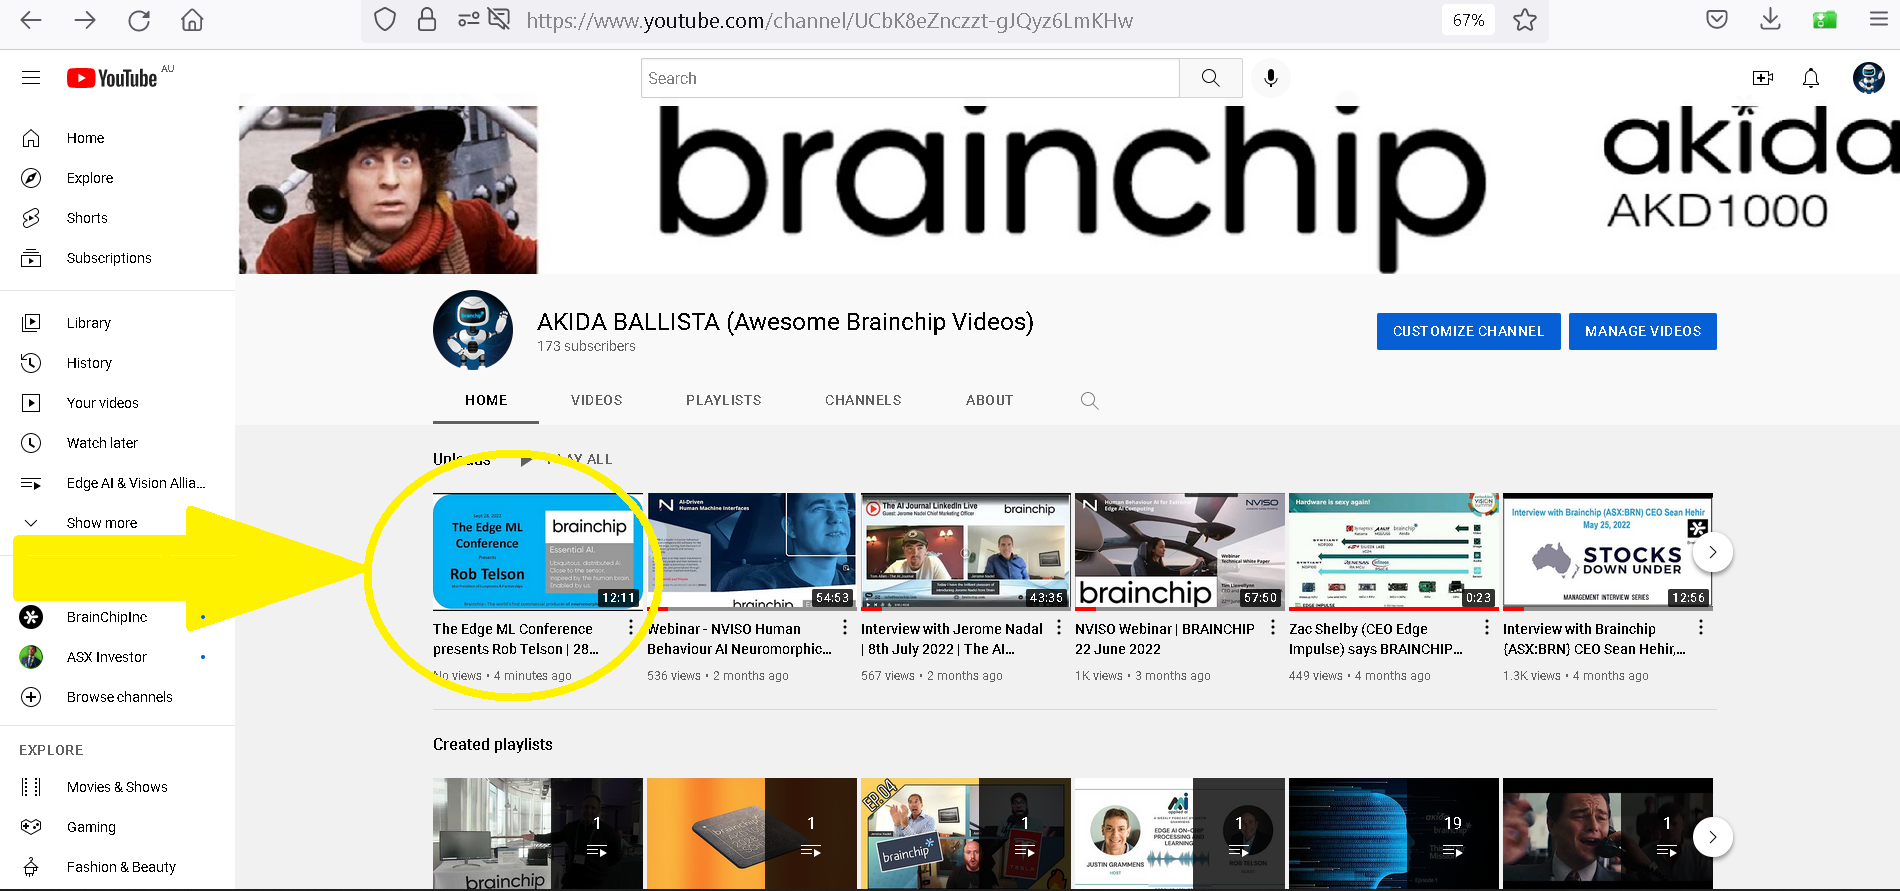Open the notifications bell
The height and width of the screenshot is (891, 1900).
pos(1810,78)
